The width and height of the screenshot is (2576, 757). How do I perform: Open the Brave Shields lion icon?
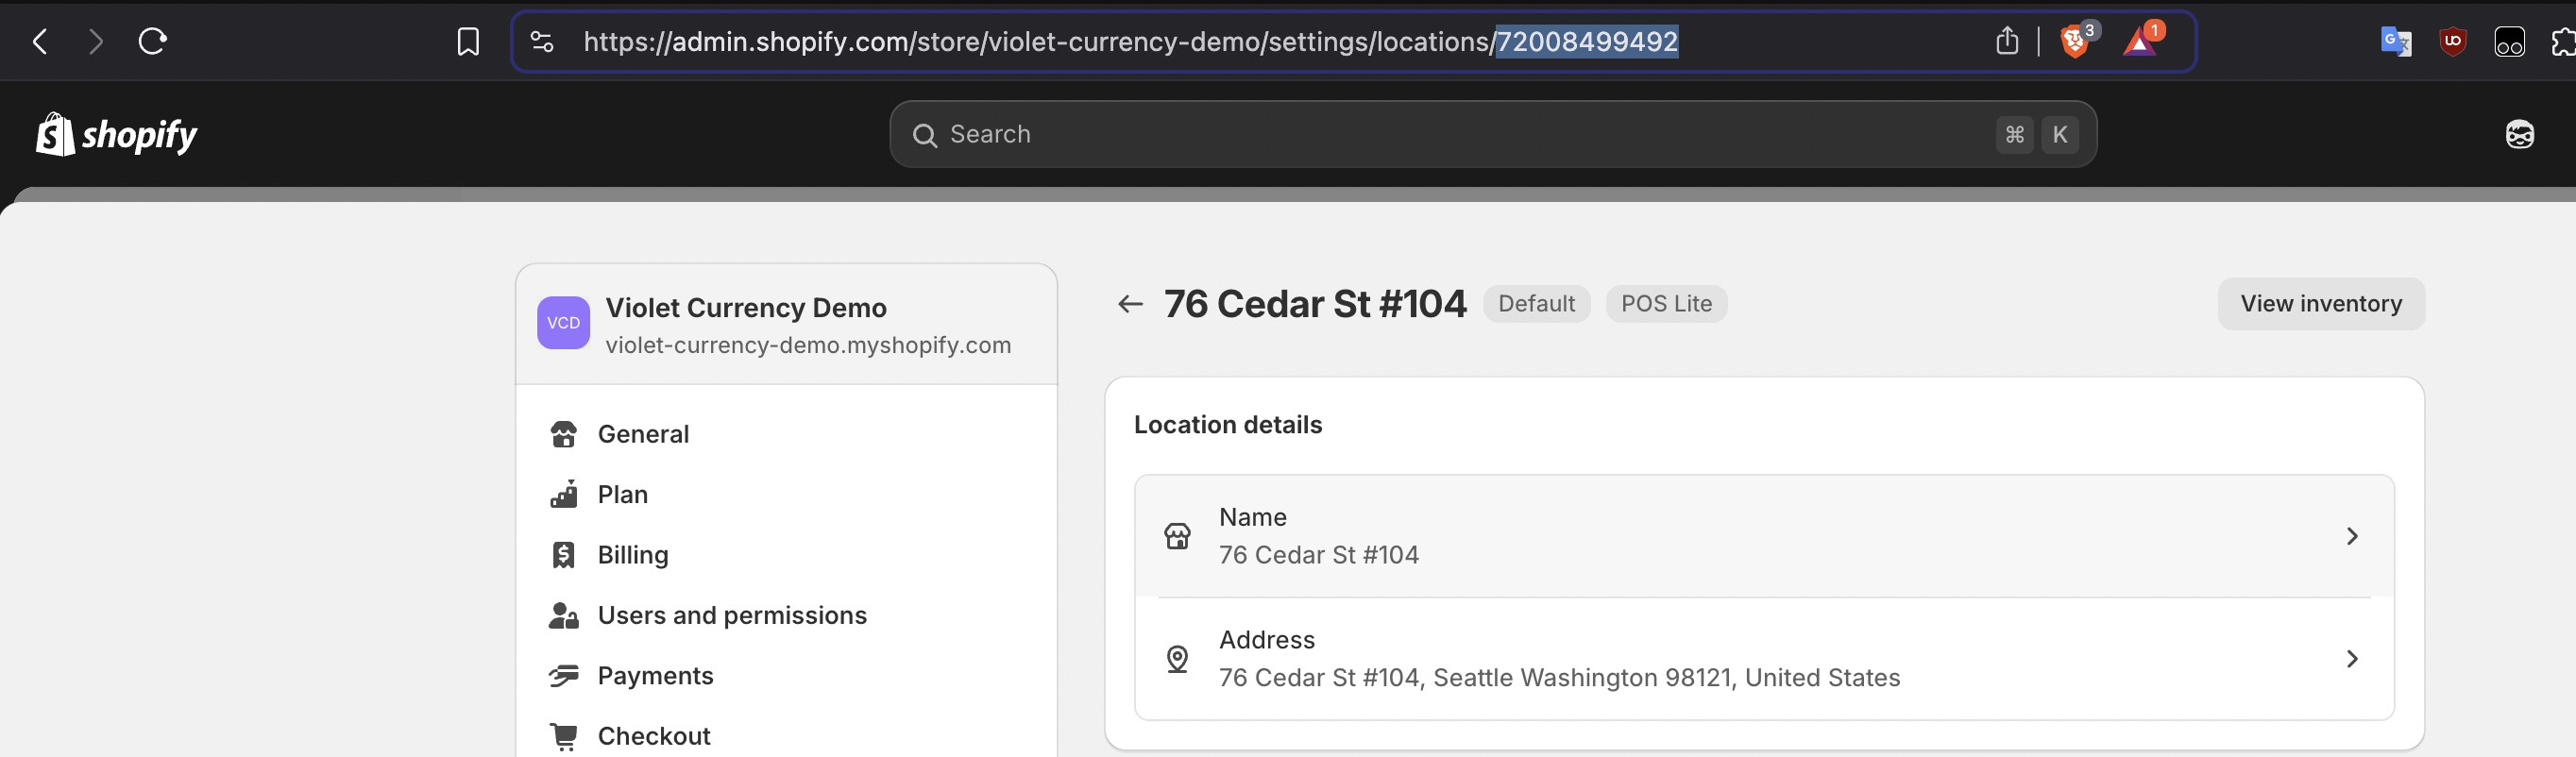pos(2074,42)
